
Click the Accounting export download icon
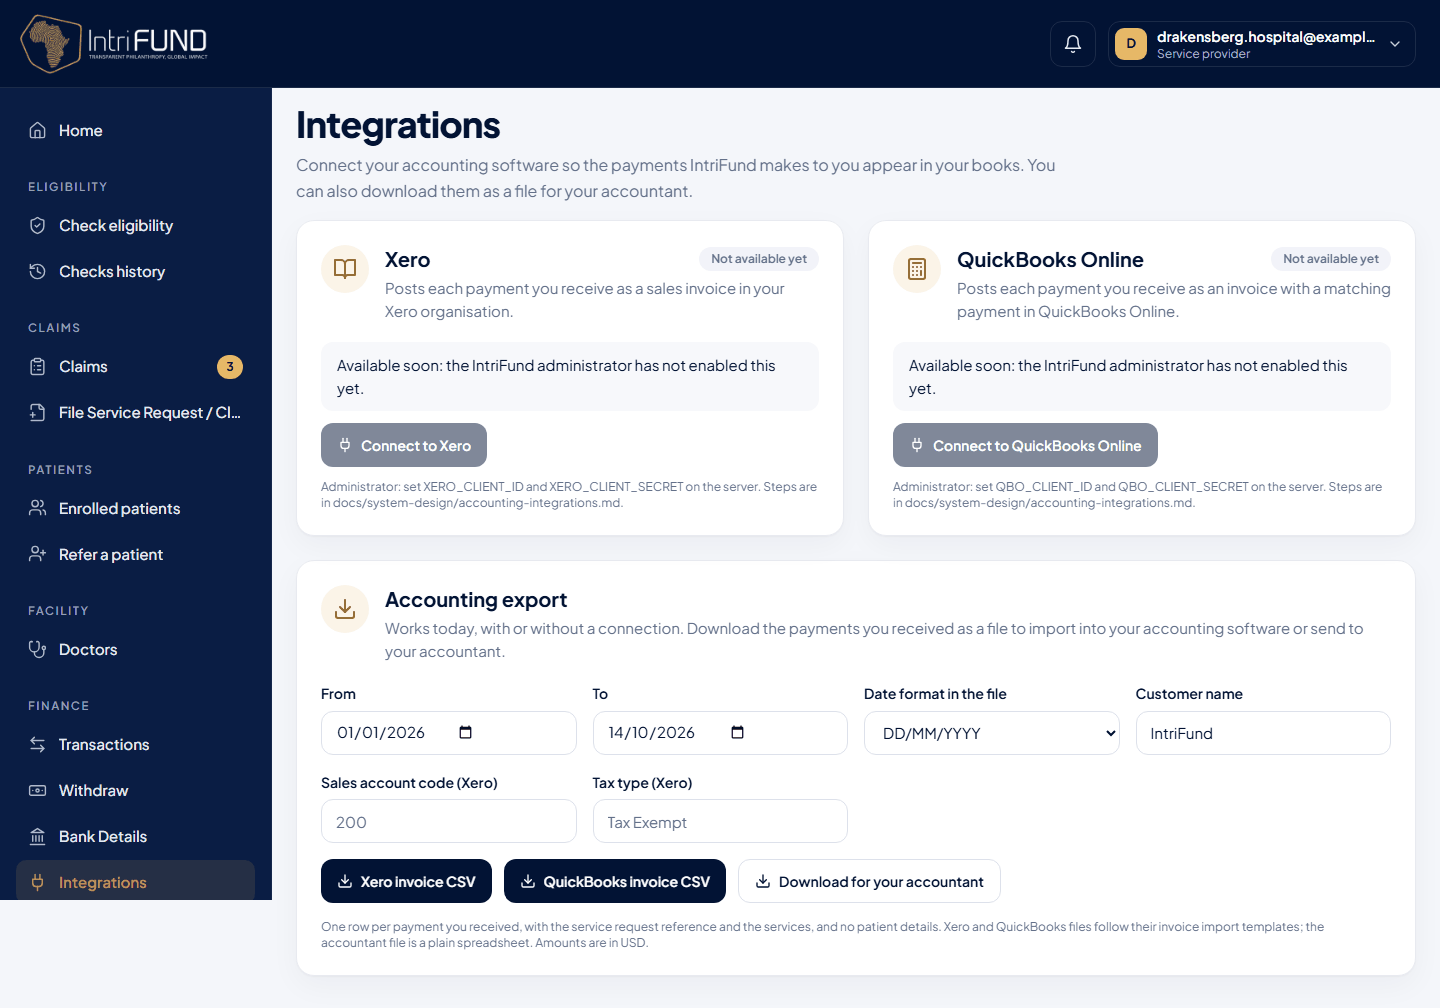(x=345, y=609)
